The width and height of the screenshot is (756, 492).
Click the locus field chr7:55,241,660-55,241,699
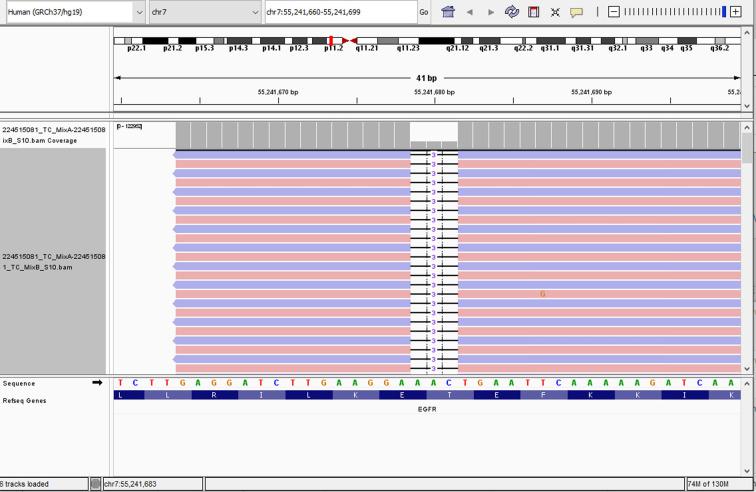coord(341,12)
